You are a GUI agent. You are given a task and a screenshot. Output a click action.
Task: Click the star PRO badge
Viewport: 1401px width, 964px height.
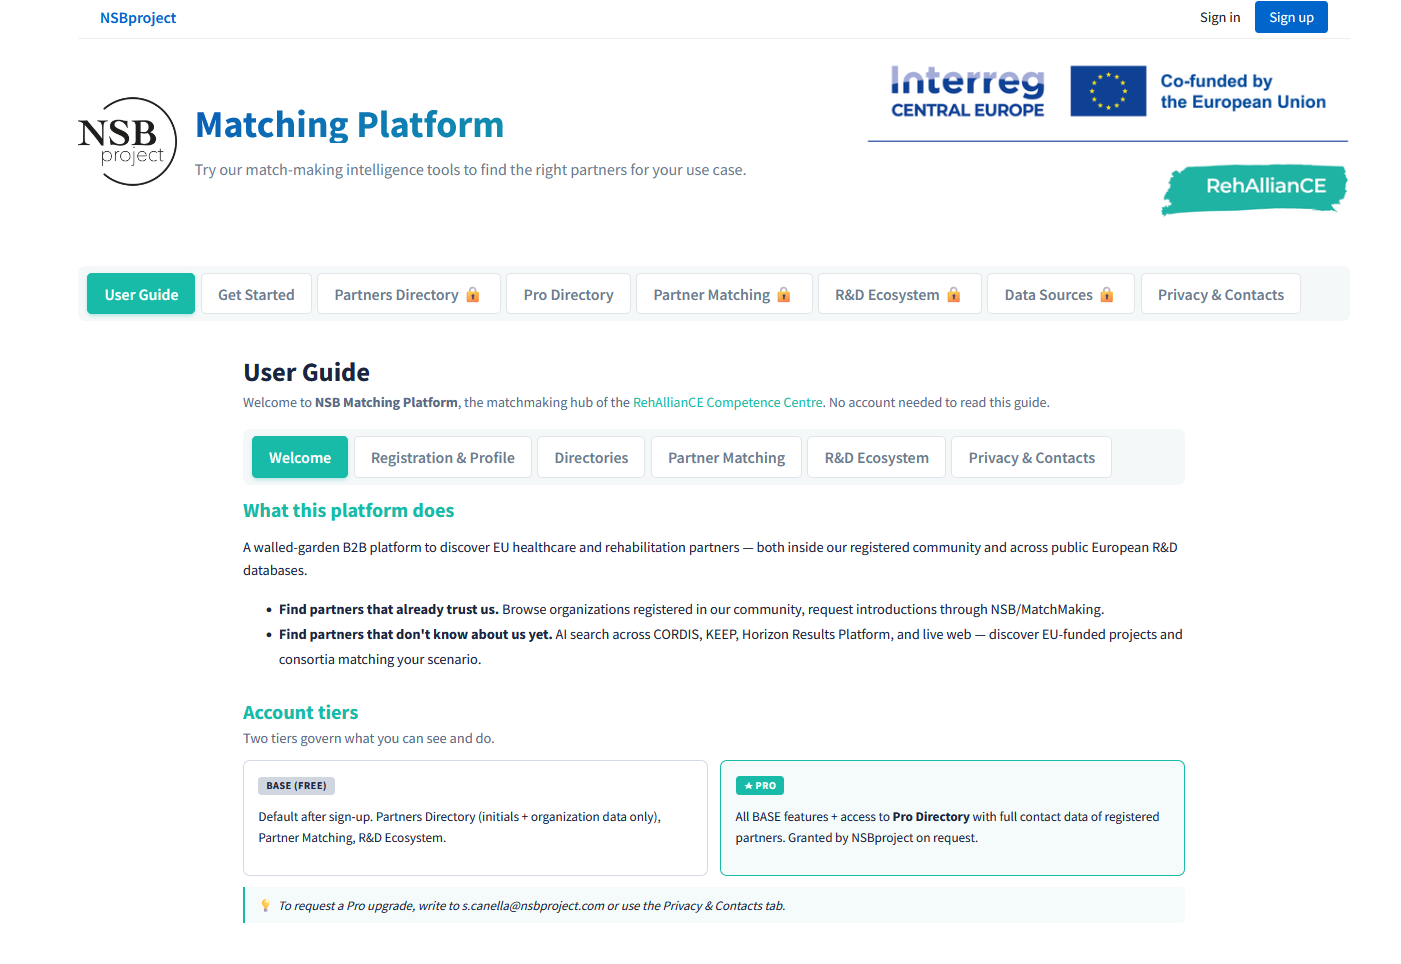(760, 786)
